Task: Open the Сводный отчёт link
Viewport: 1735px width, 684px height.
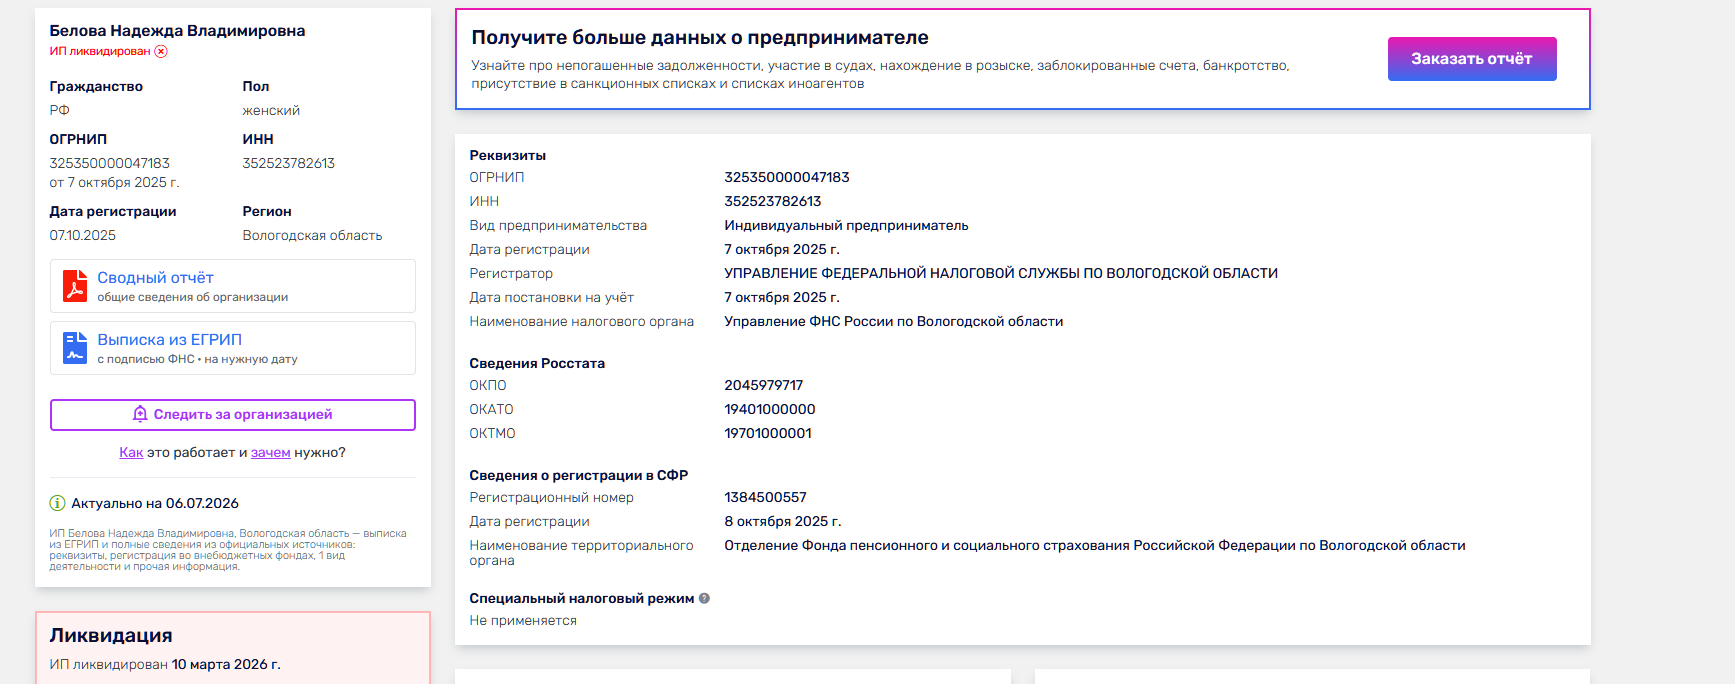Action: 155,278
